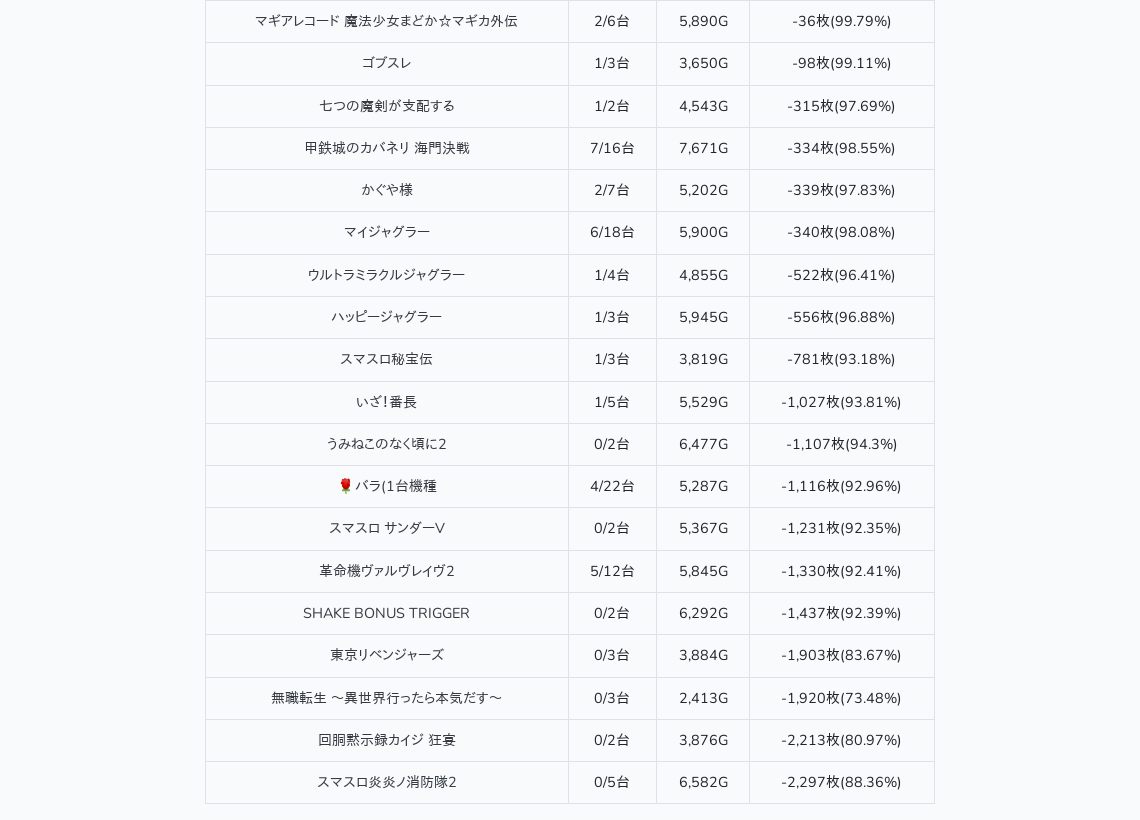
Task: Click 革命機ヴァルヴレイヴ2 machine name
Action: (386, 571)
